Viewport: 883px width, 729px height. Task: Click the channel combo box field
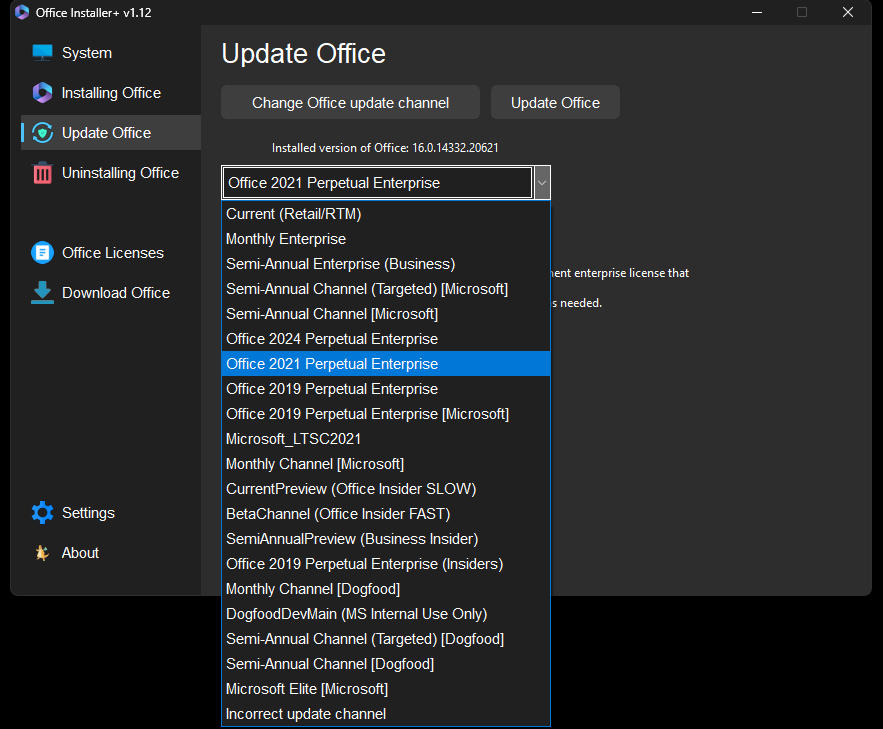(377, 183)
